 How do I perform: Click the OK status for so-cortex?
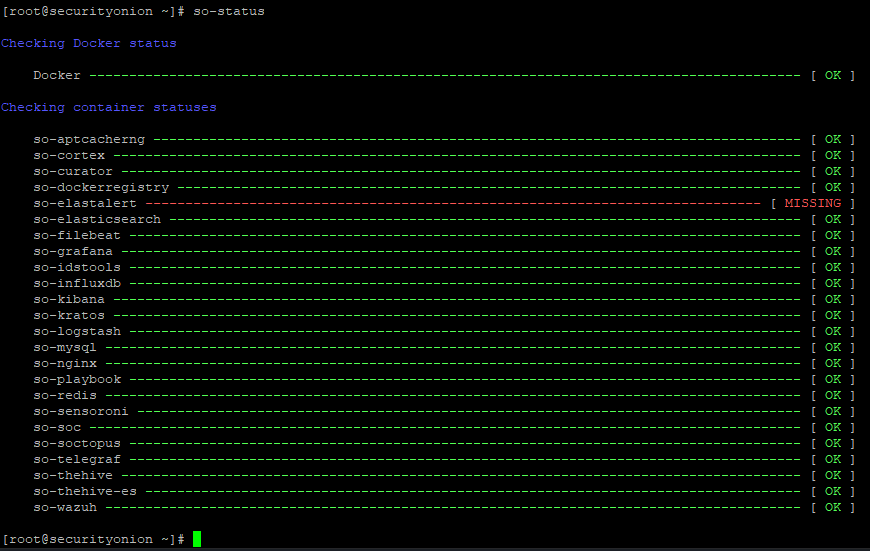tap(833, 155)
